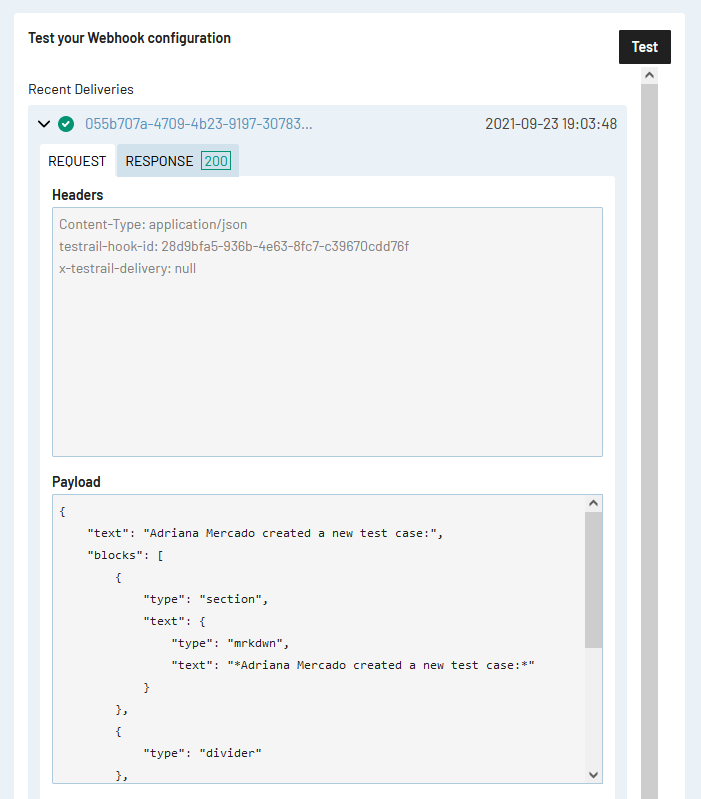The height and width of the screenshot is (799, 701).
Task: Click the outer panel scrollbar up arrow
Action: pos(649,75)
